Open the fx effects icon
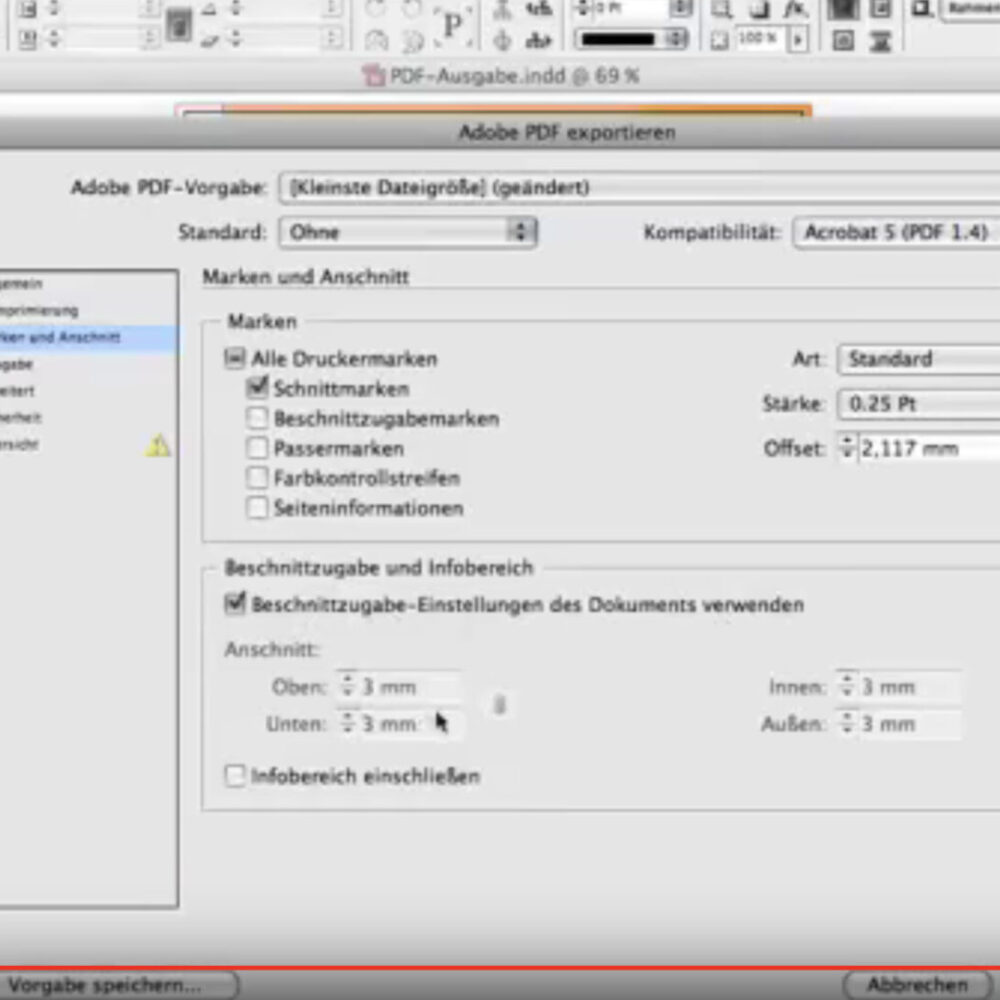Screen dimensions: 1000x1000 click(x=795, y=9)
